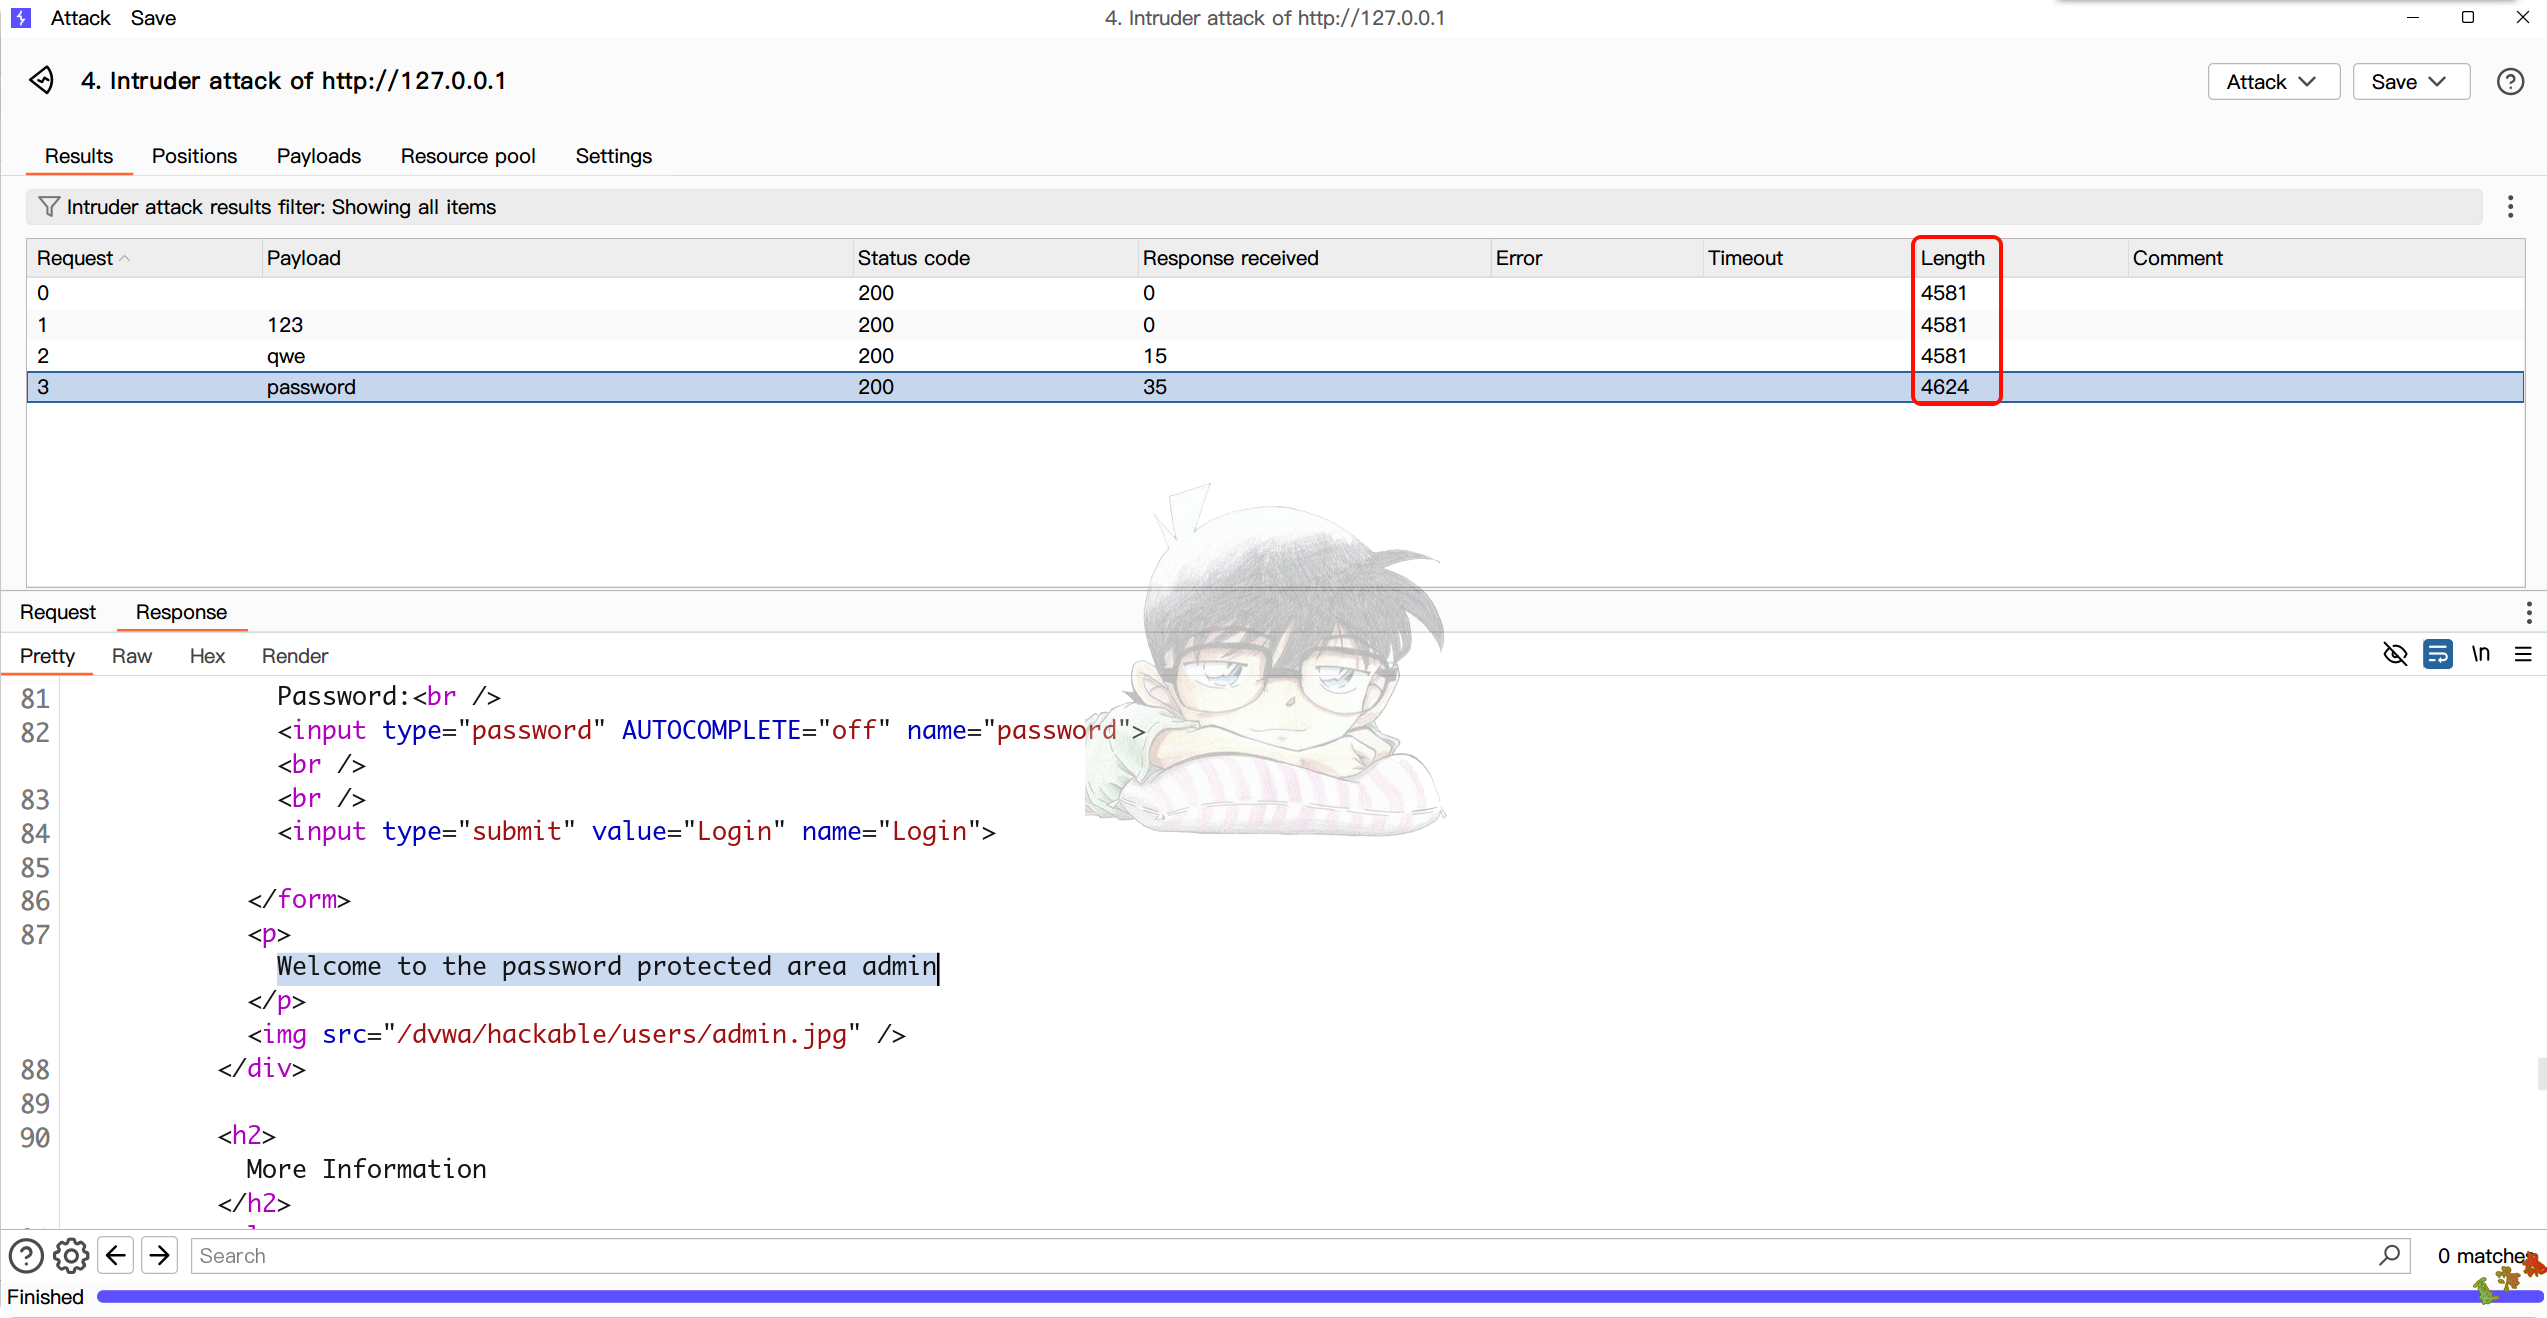Click the results filter bar 'Showing all items'

tap(1254, 207)
